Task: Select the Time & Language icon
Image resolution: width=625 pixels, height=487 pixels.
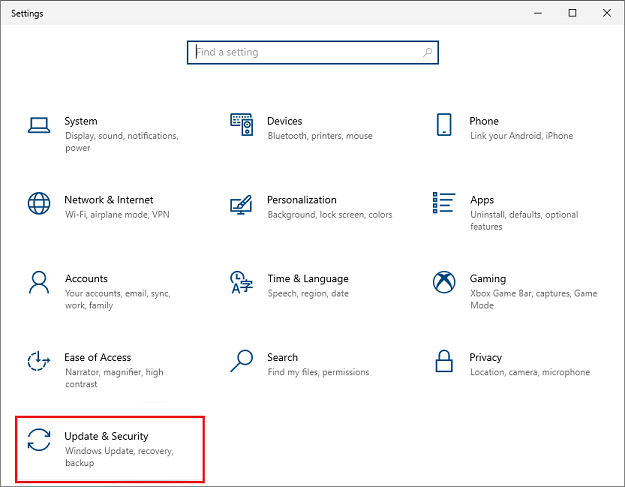Action: 241,282
